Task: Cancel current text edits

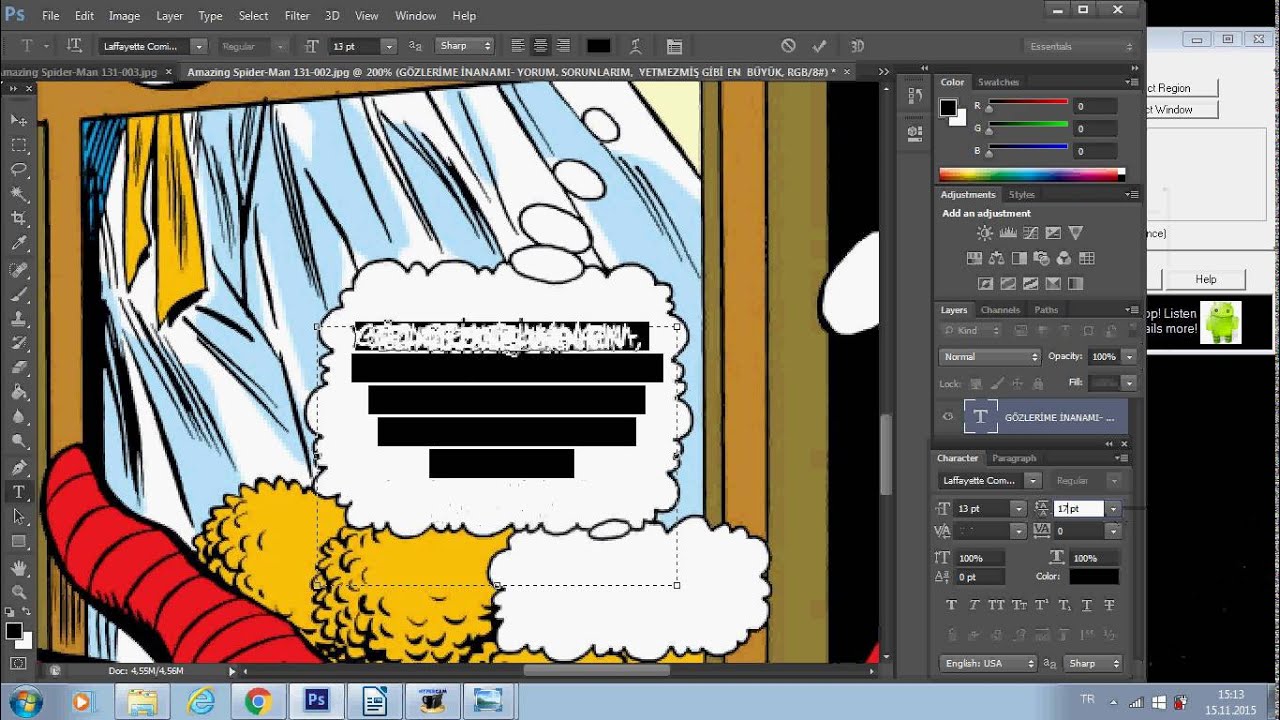Action: (788, 46)
